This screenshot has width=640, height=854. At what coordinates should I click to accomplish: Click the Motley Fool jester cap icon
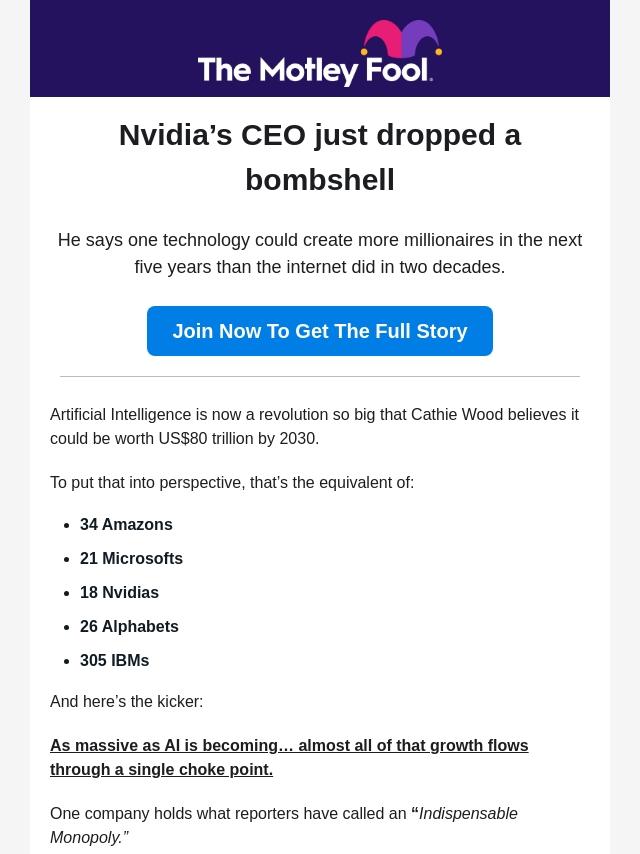click(401, 42)
